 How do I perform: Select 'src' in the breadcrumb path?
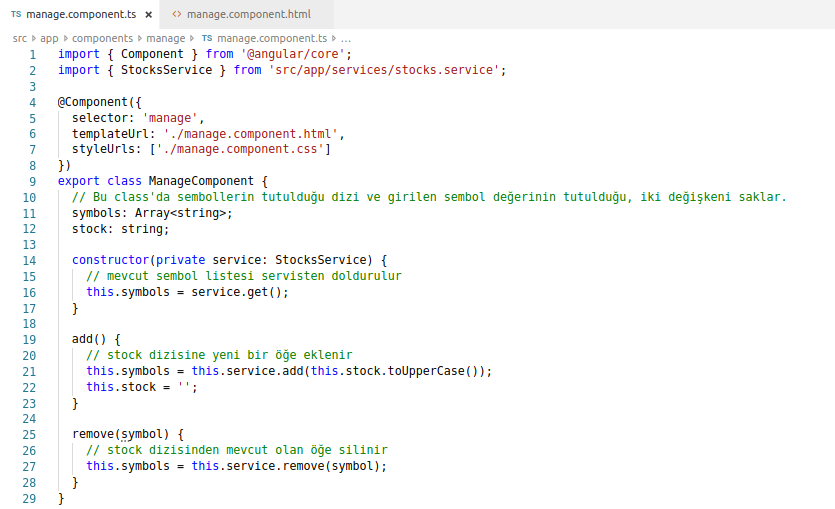[x=20, y=38]
